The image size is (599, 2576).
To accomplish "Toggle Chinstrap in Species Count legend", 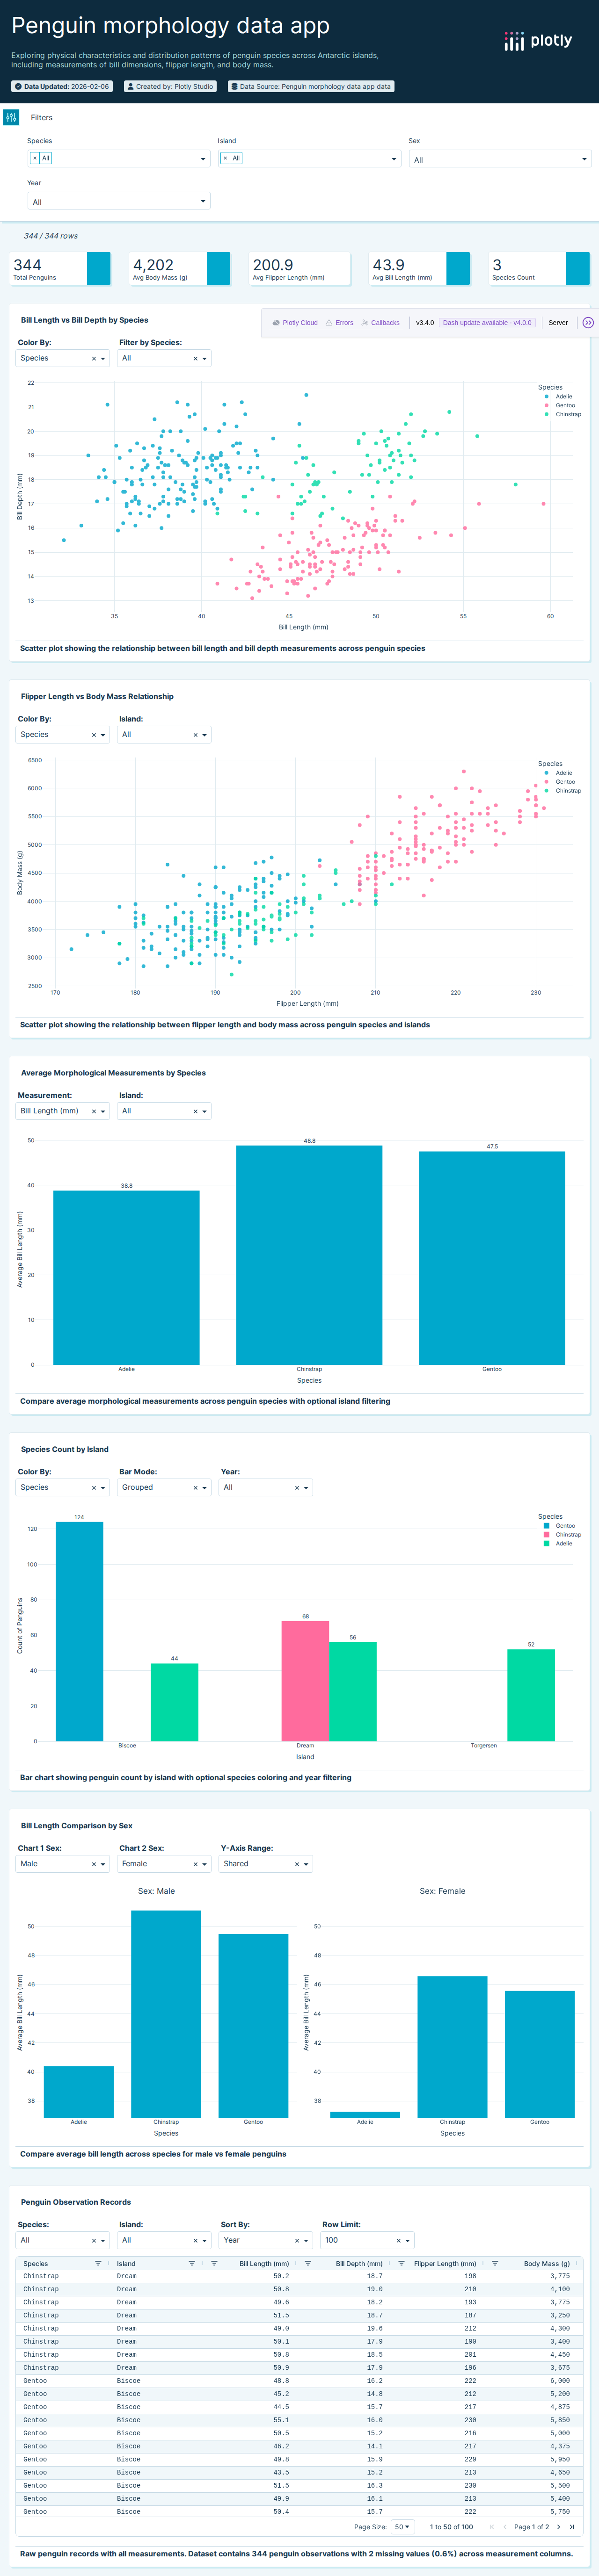I will click(562, 1535).
